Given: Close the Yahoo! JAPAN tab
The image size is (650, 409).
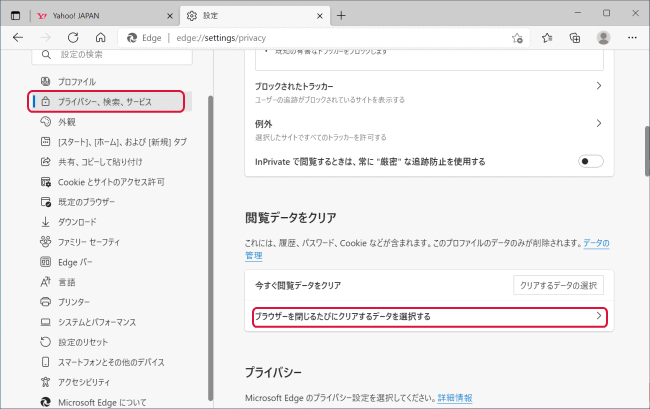Looking at the screenshot, I should (x=170, y=16).
